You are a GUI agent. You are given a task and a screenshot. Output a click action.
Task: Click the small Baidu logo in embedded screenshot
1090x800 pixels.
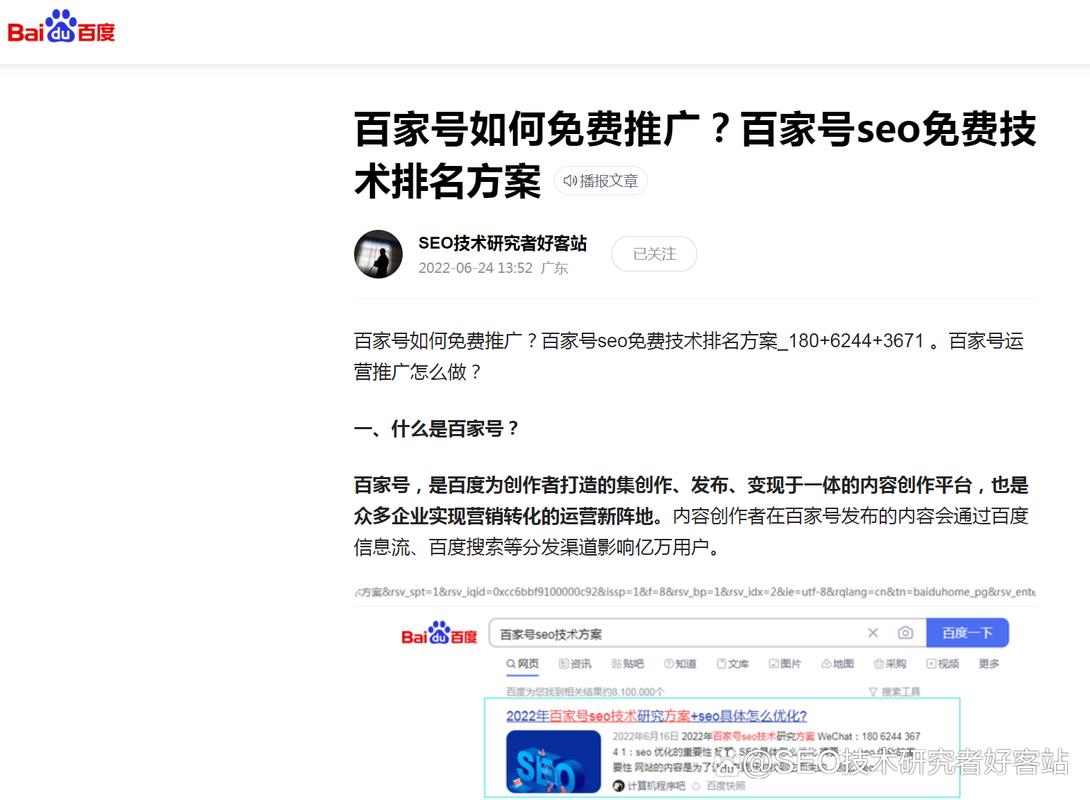pyautogui.click(x=439, y=633)
